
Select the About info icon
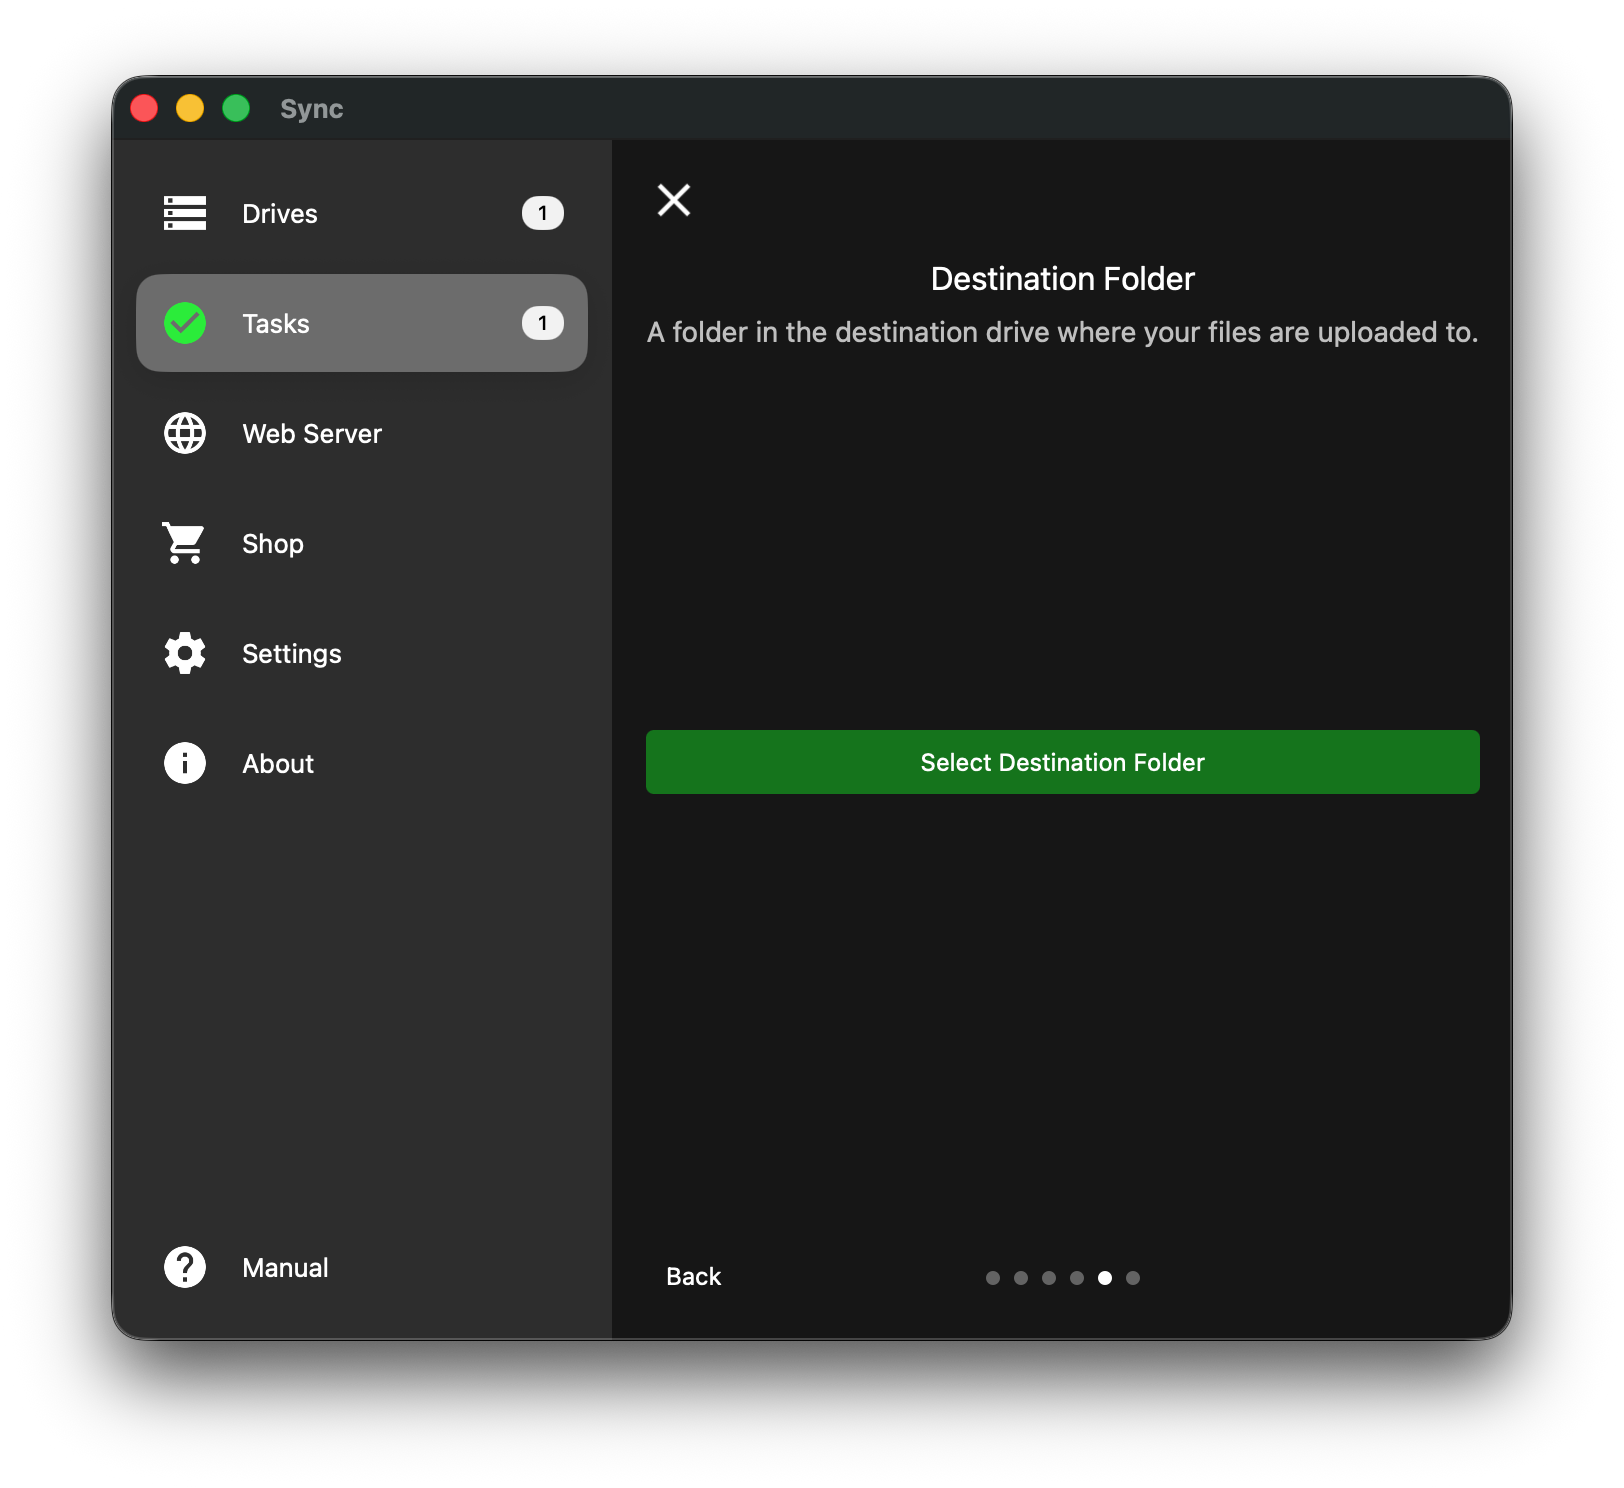[x=184, y=763]
